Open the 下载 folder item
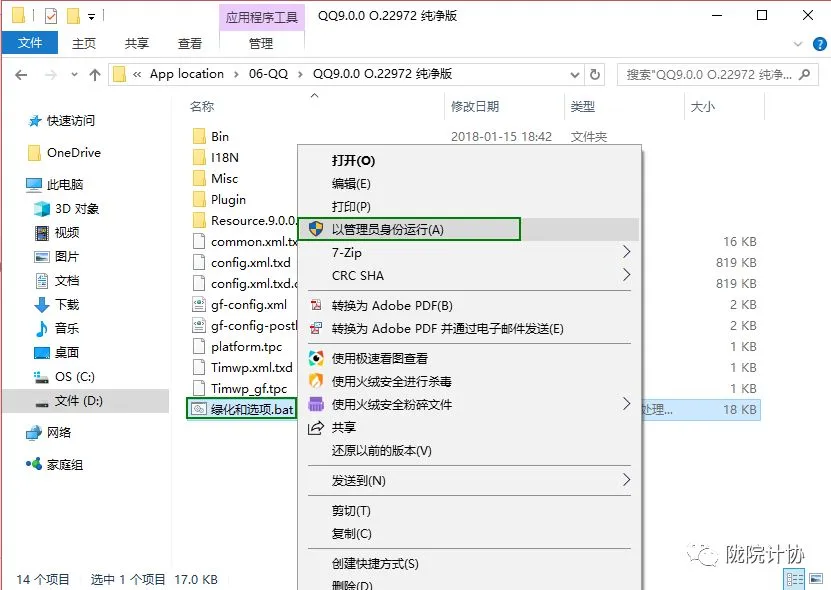Screen dimensions: 831x590 pos(67,304)
